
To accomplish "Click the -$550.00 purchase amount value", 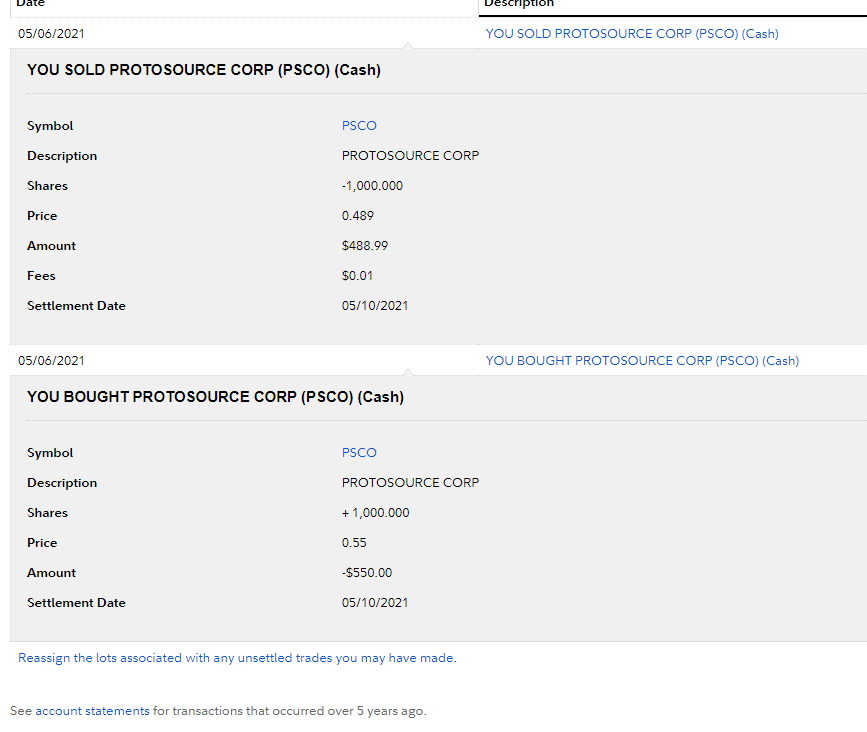I will [x=367, y=573].
